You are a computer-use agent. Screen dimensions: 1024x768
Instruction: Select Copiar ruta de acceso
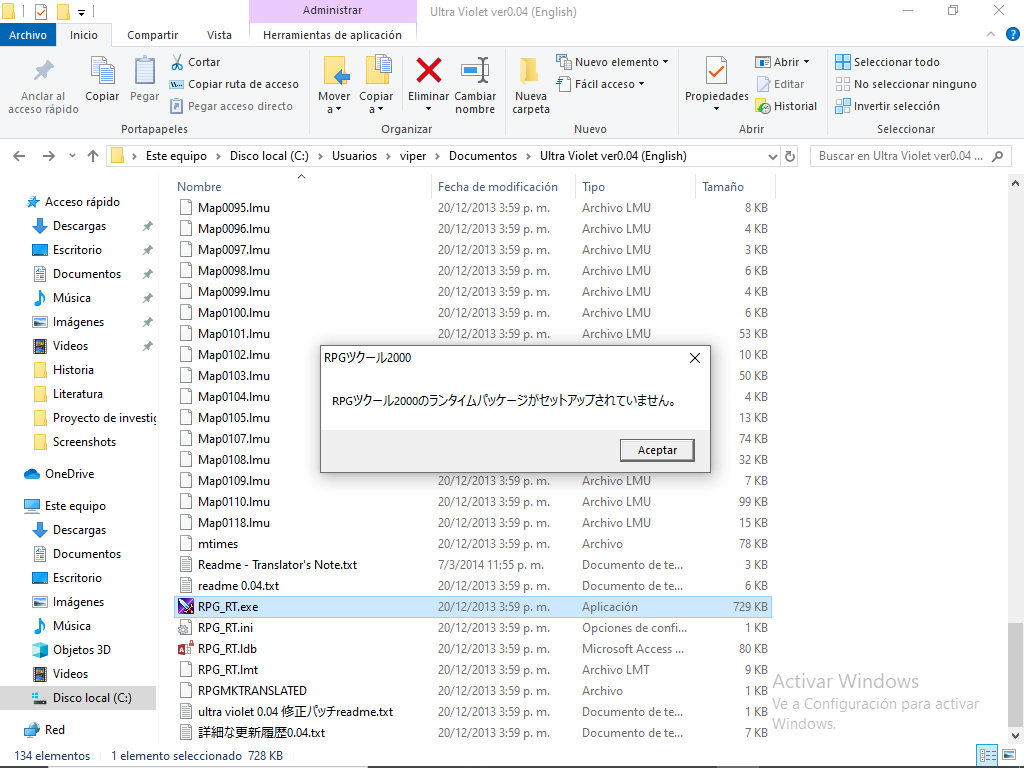(234, 84)
